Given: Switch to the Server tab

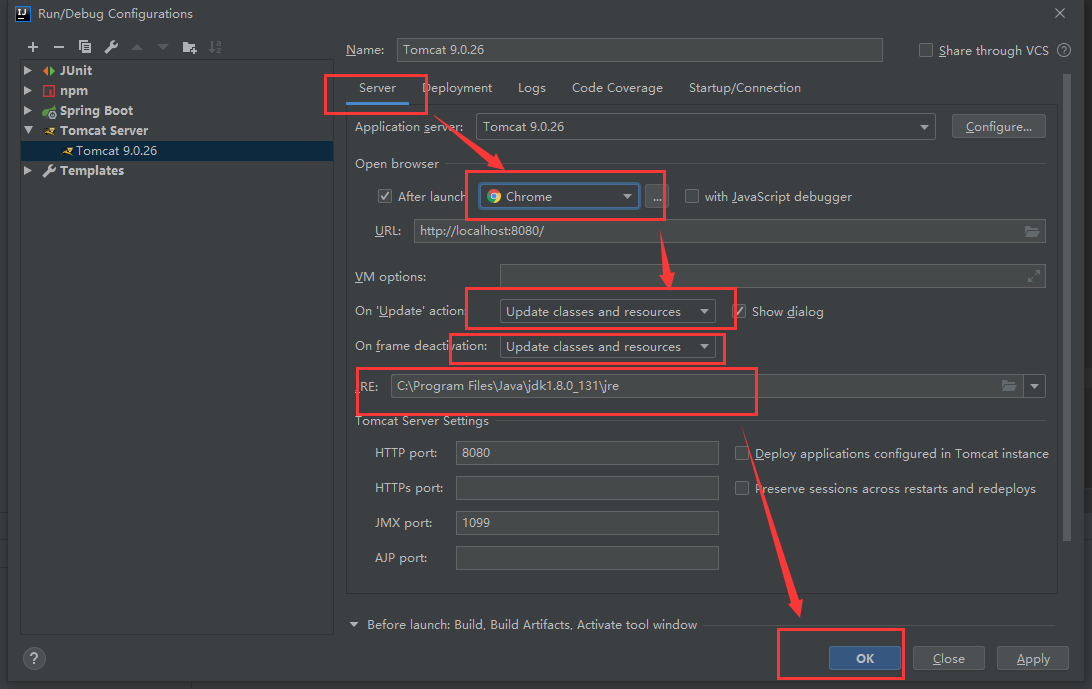Looking at the screenshot, I should coord(377,88).
